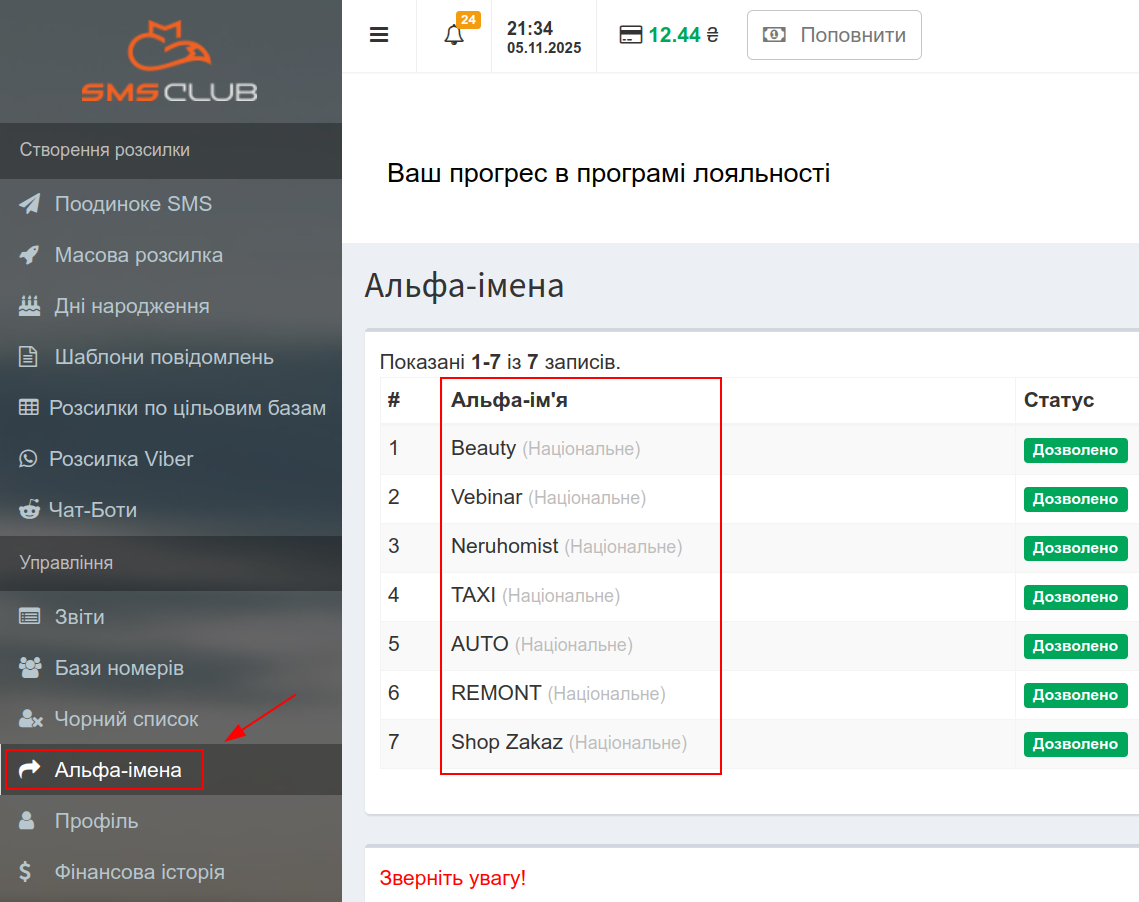
Task: Select the Shop Zakaz alpha name row
Action: (507, 743)
